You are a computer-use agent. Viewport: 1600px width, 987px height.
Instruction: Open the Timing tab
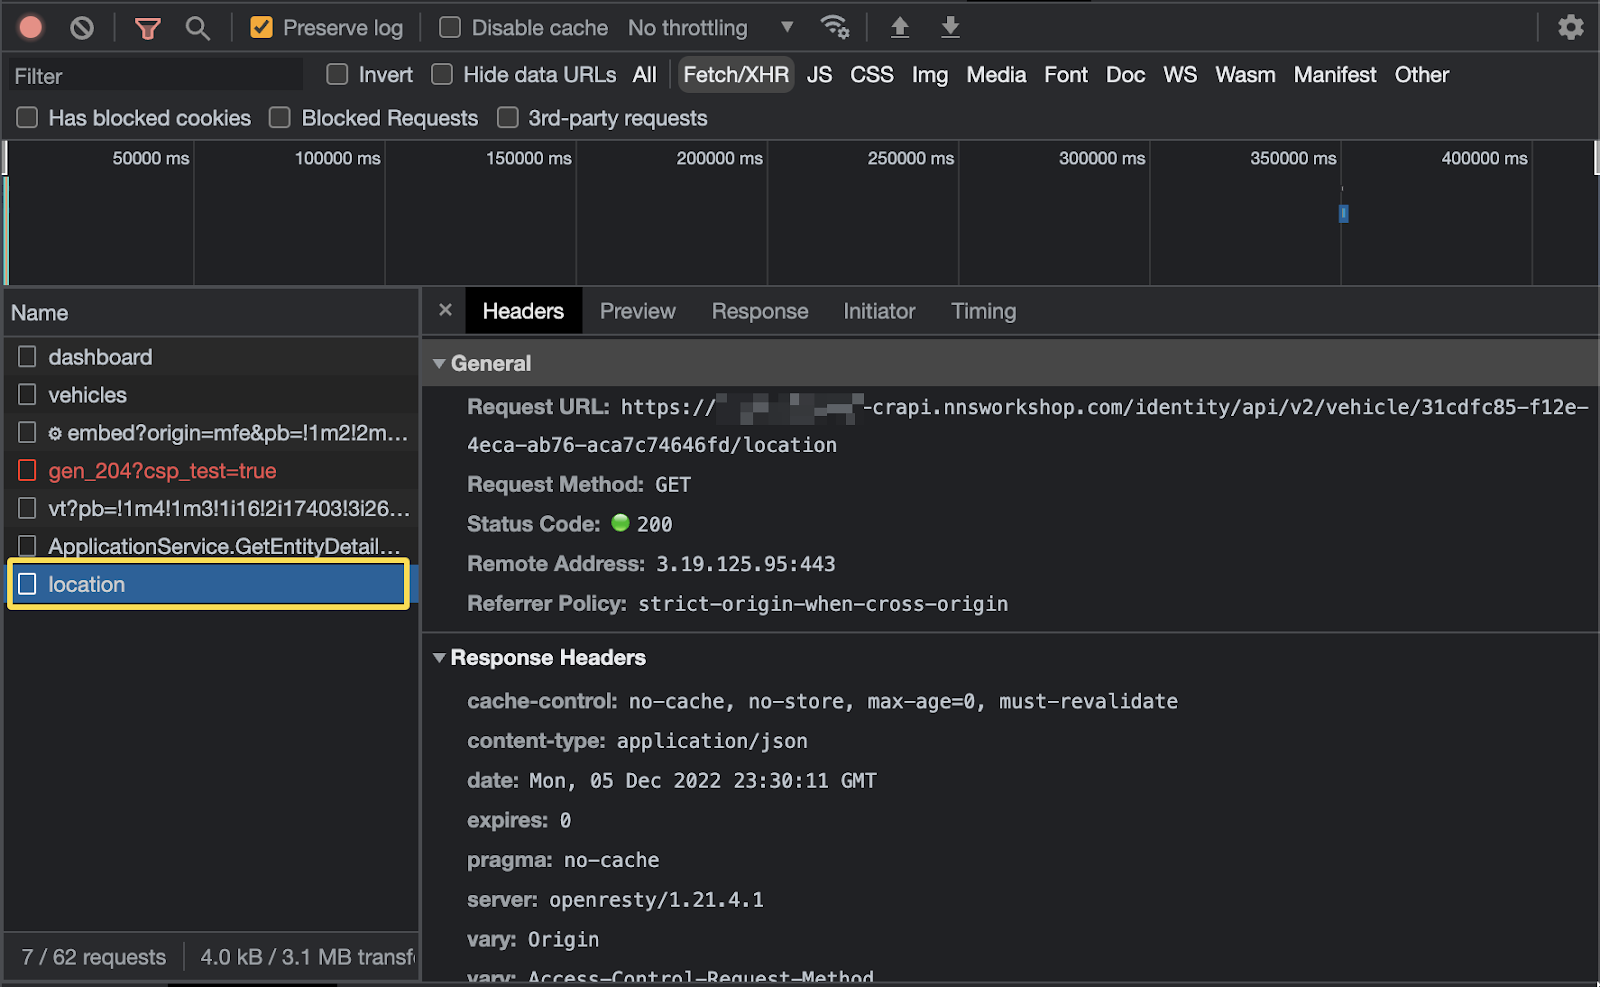[x=984, y=311]
